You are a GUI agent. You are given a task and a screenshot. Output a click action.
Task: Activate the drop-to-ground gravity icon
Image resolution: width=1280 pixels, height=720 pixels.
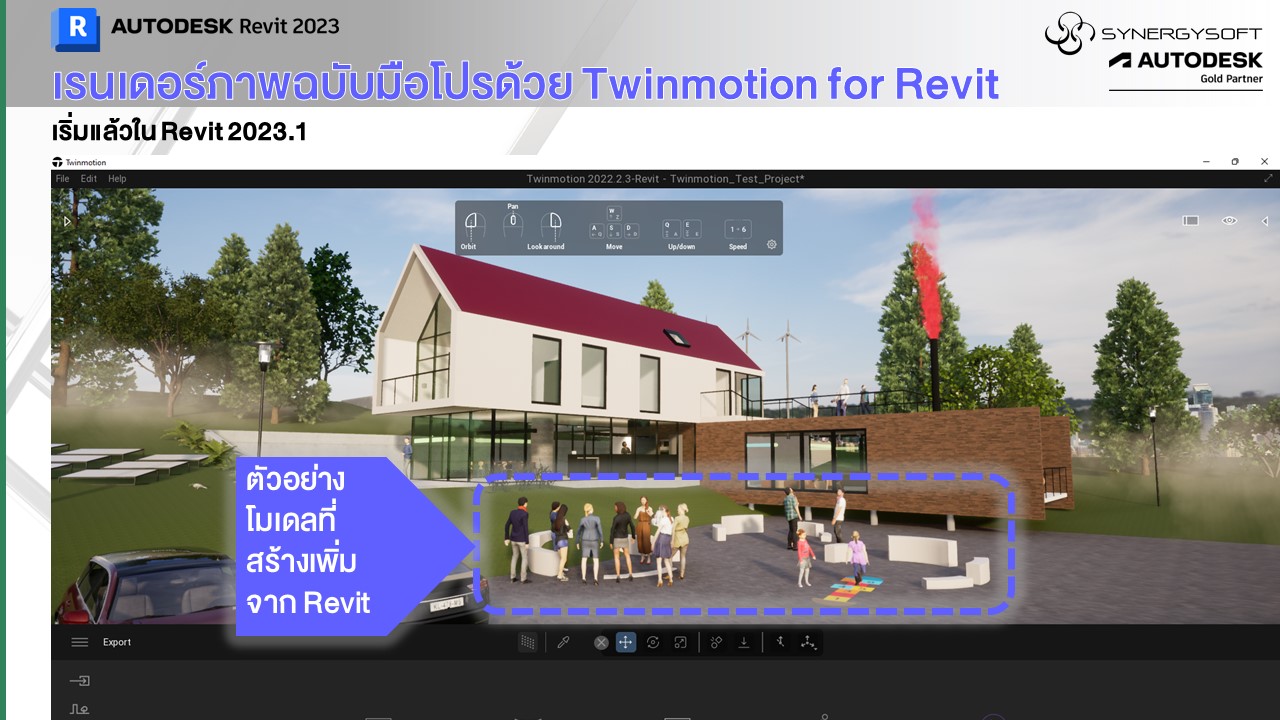click(744, 642)
